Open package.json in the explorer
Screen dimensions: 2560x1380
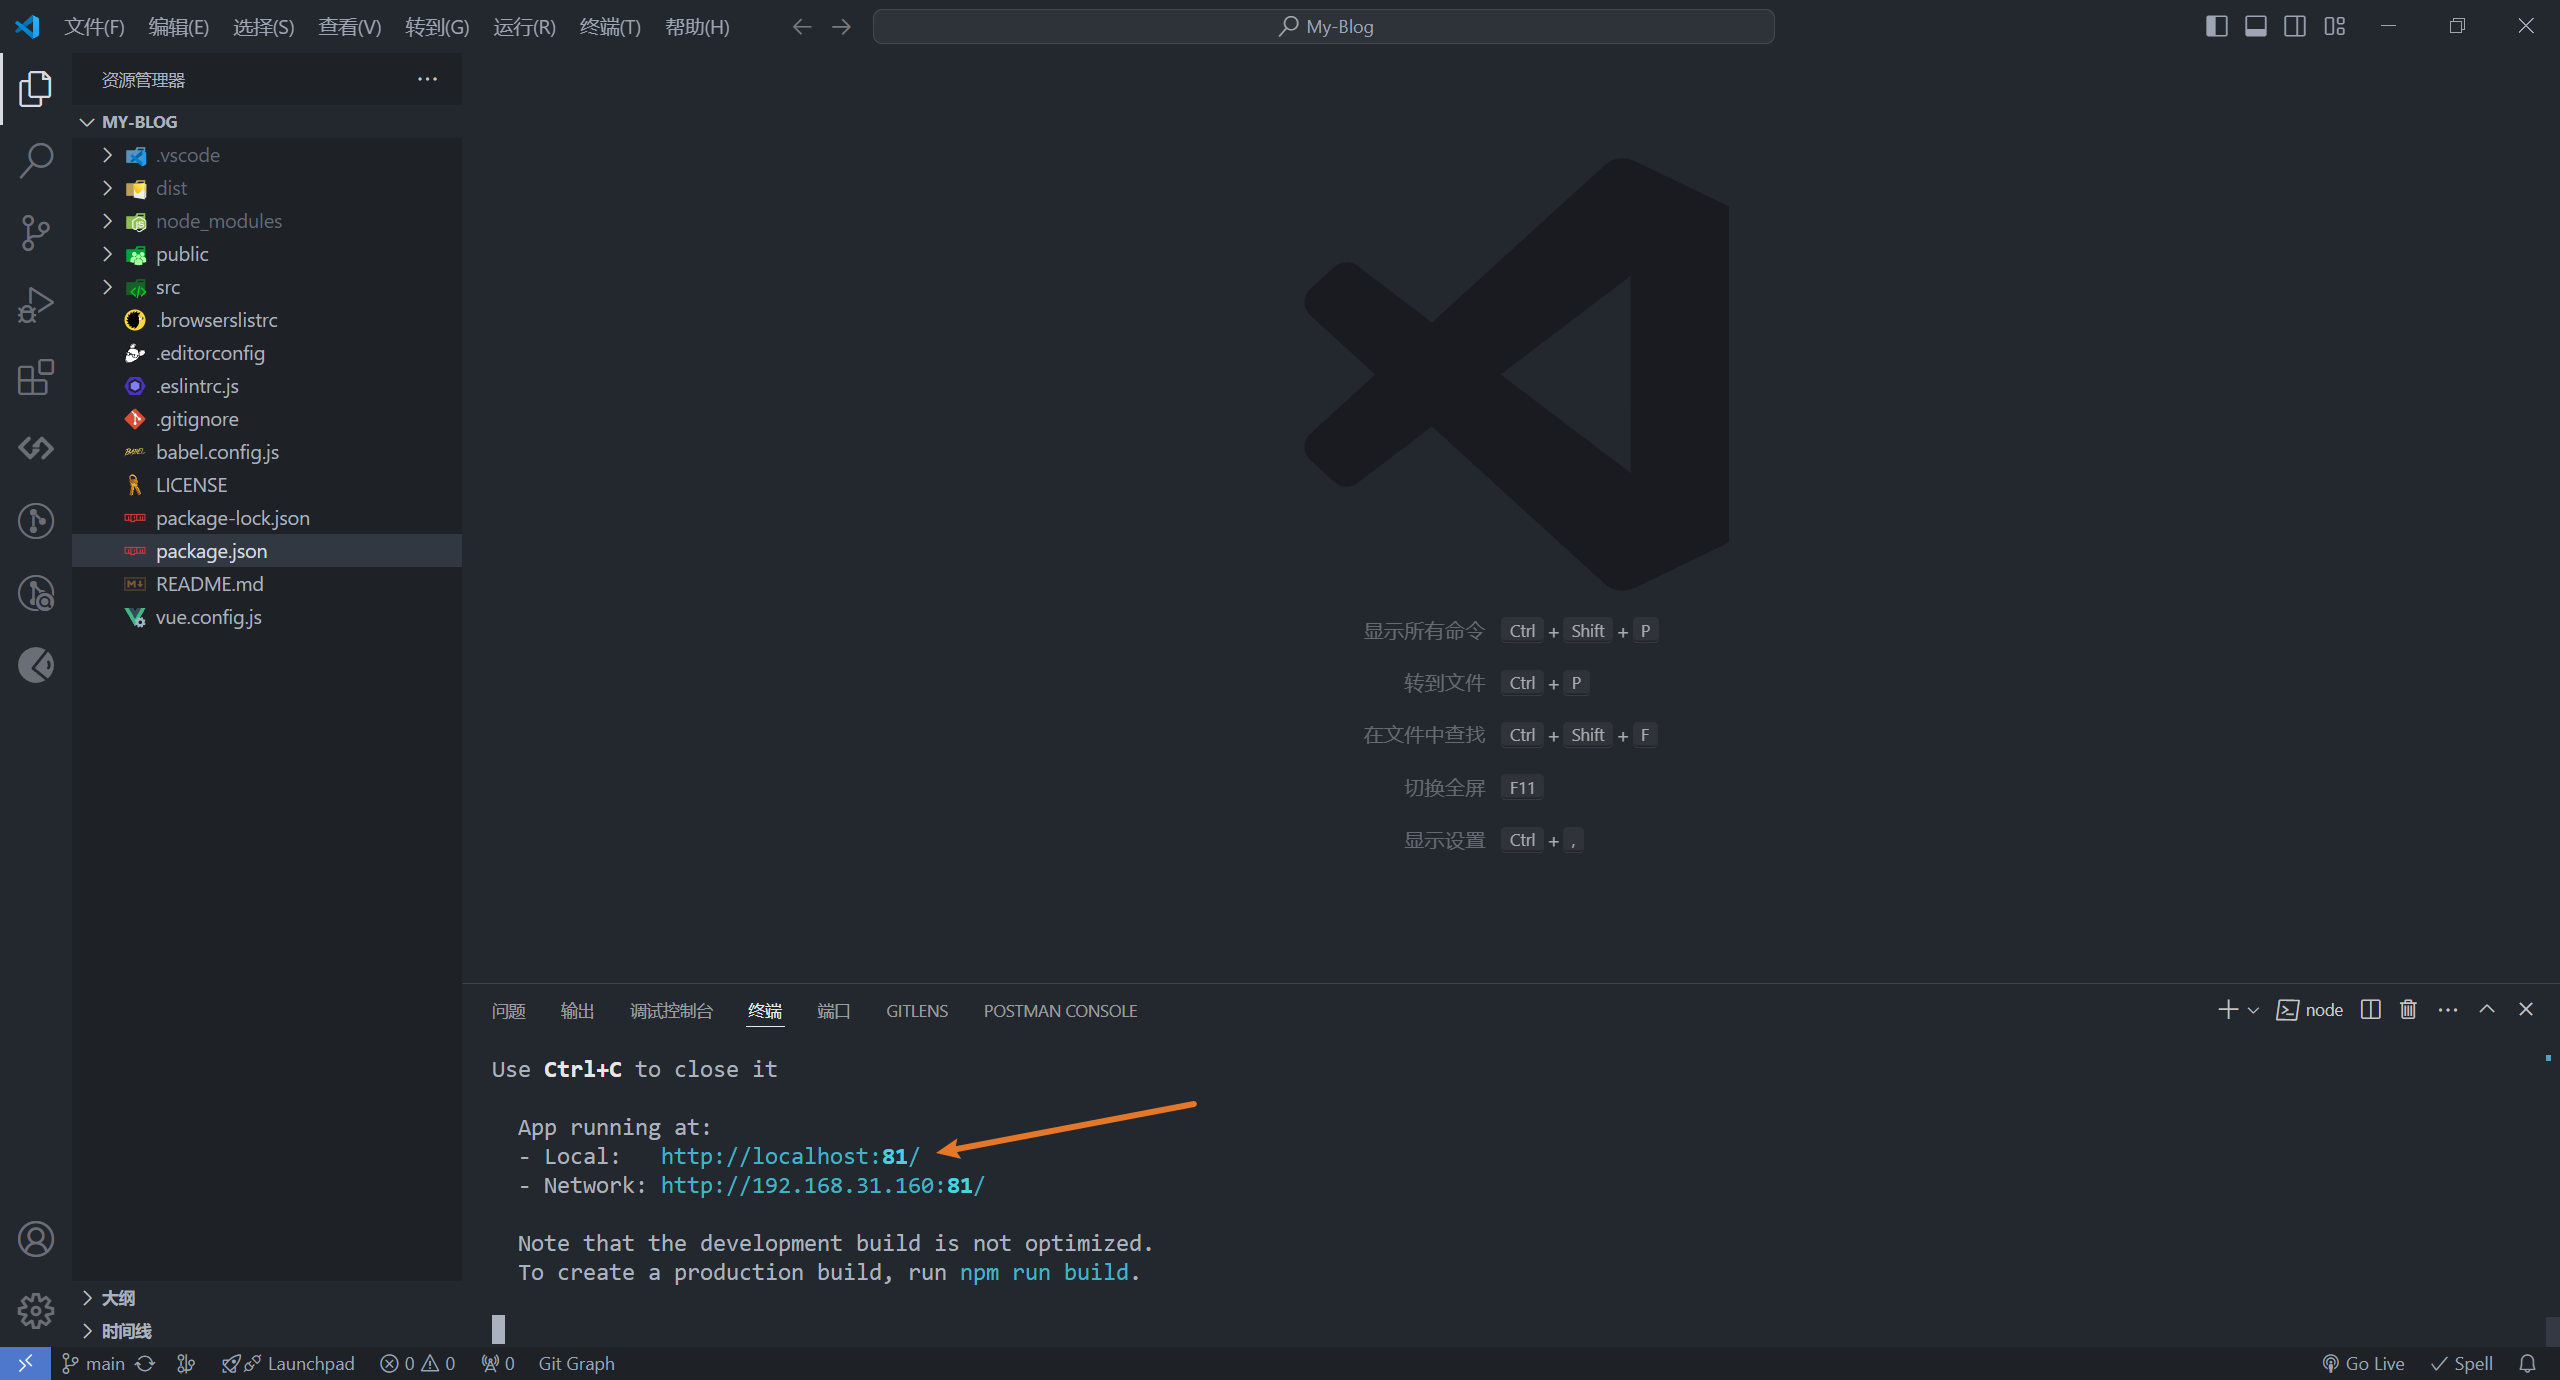click(x=267, y=551)
